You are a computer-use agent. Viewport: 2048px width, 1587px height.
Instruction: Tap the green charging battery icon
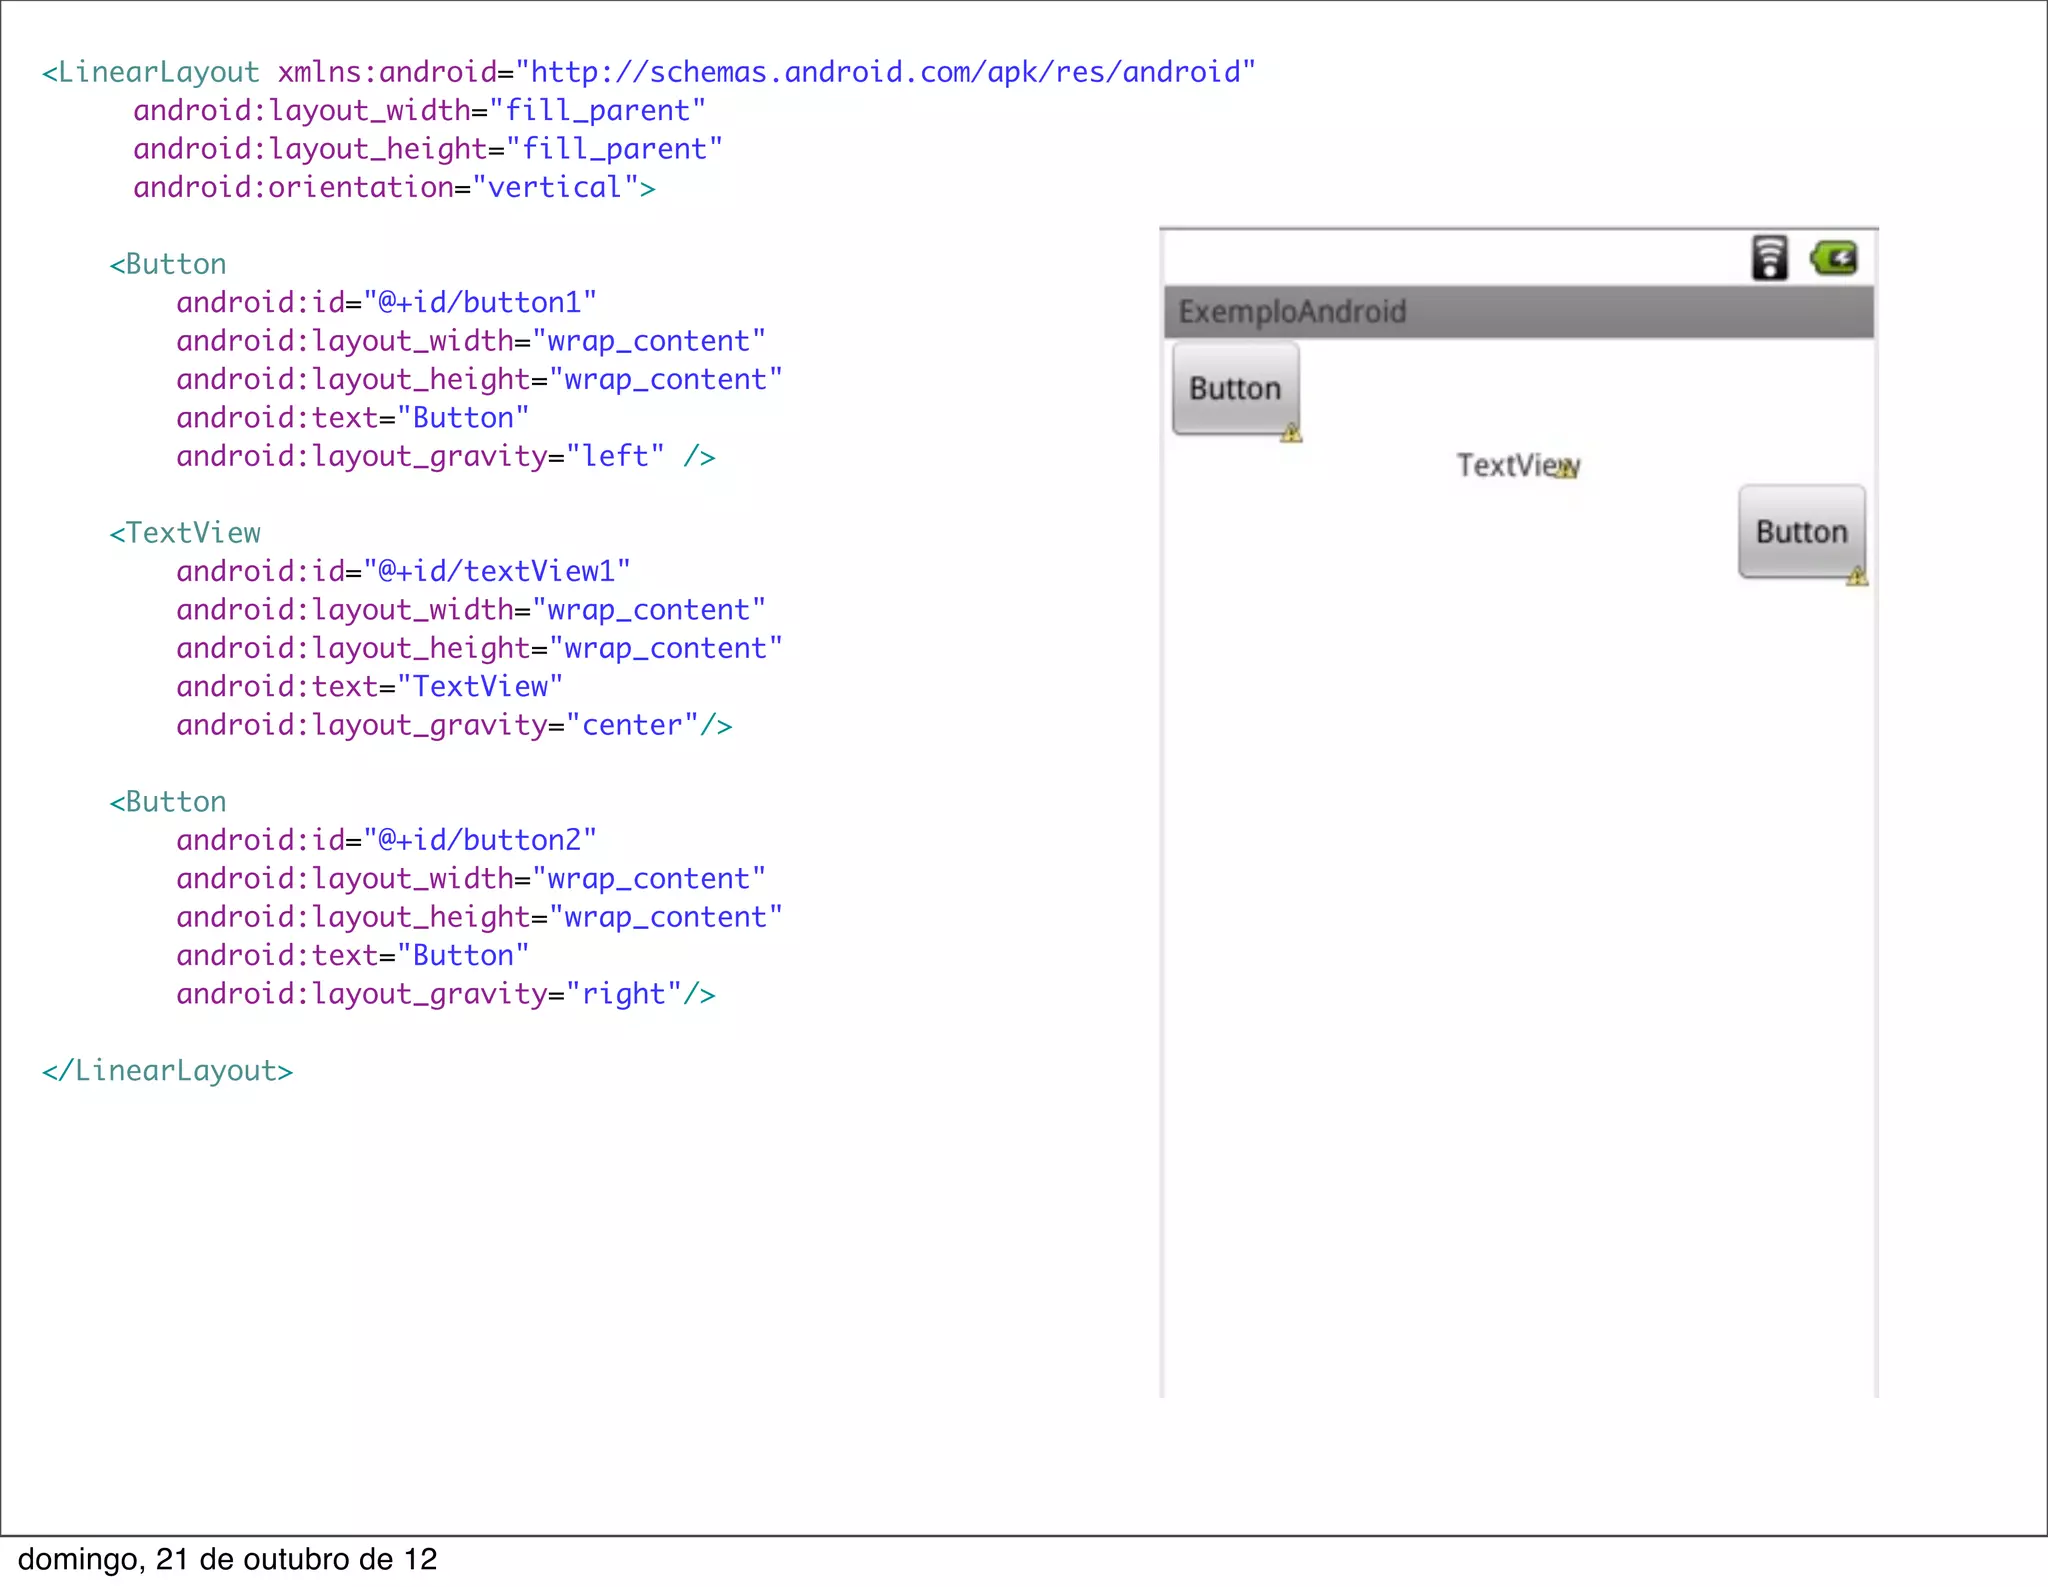[1834, 258]
